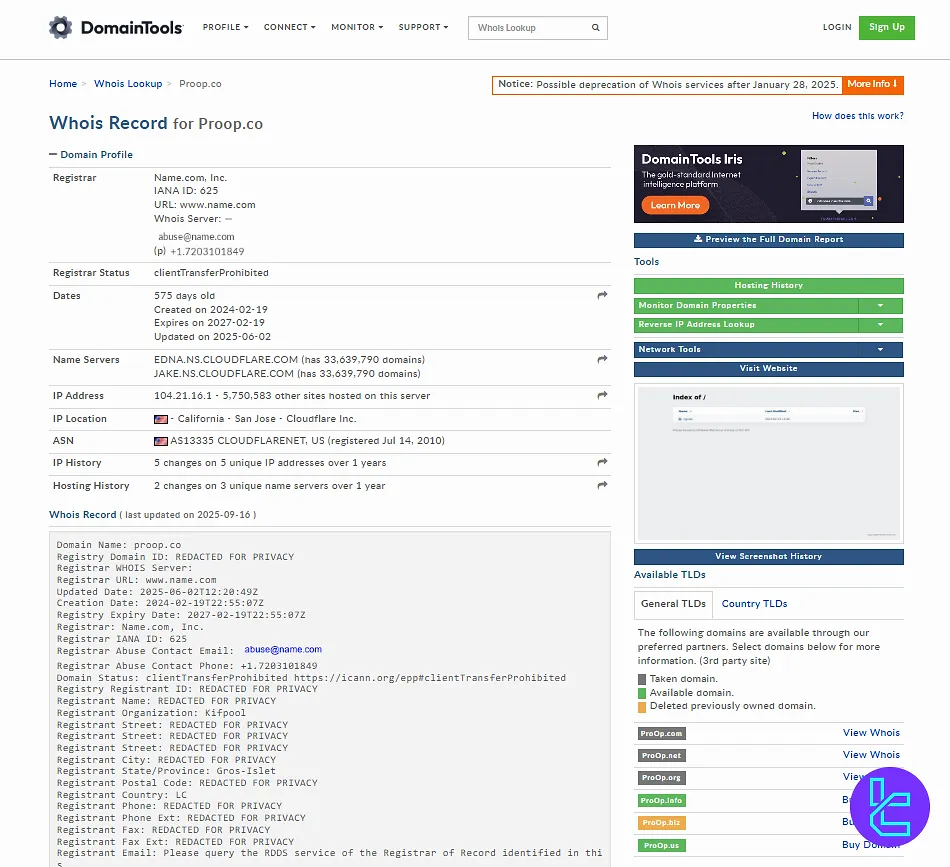The image size is (950, 867).
Task: Expand Monitor Domain Properties dropdown arrow
Action: coord(880,306)
